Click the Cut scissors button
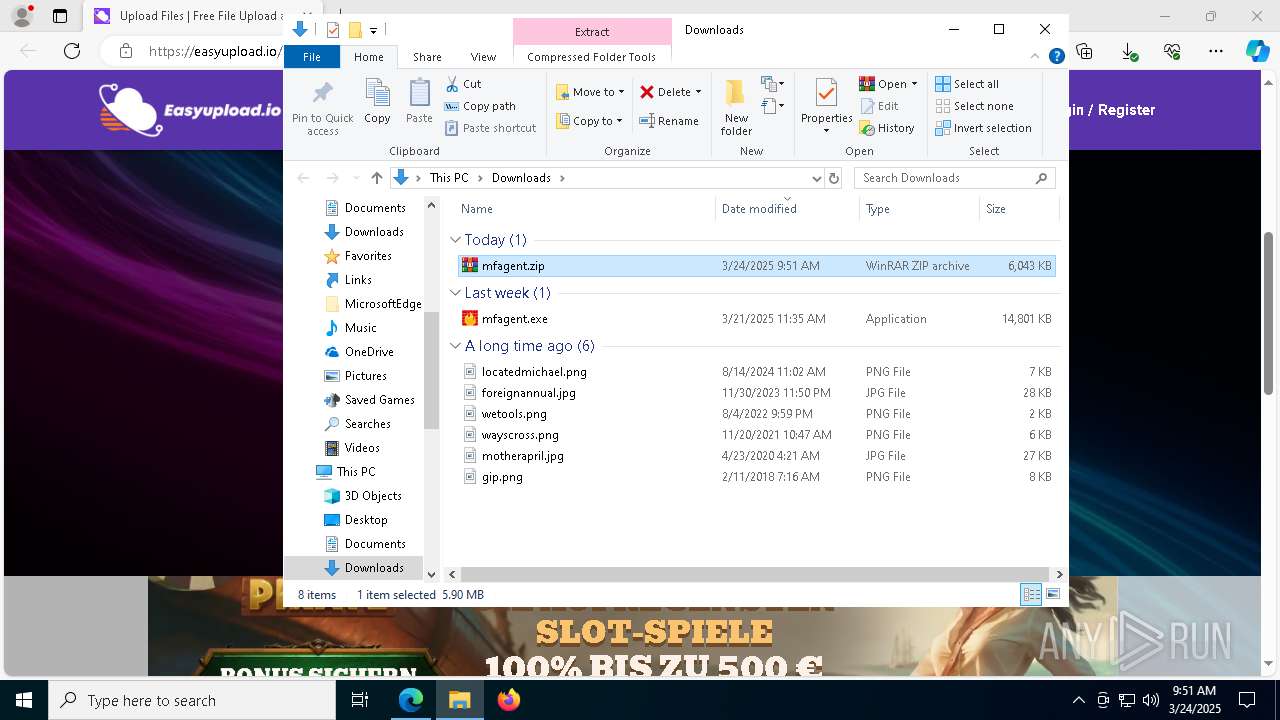 point(463,84)
